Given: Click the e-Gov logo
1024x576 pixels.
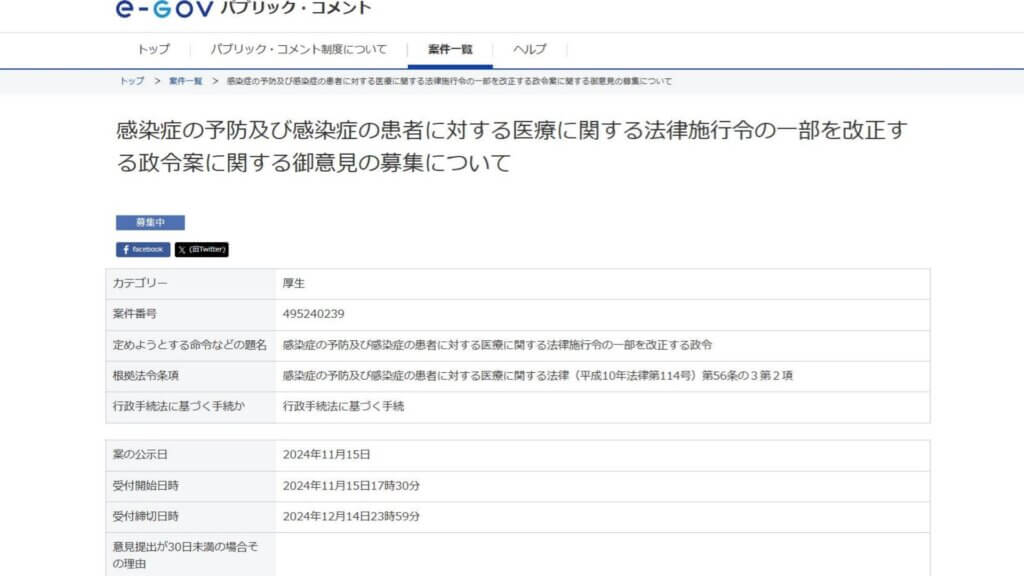Looking at the screenshot, I should click(164, 9).
